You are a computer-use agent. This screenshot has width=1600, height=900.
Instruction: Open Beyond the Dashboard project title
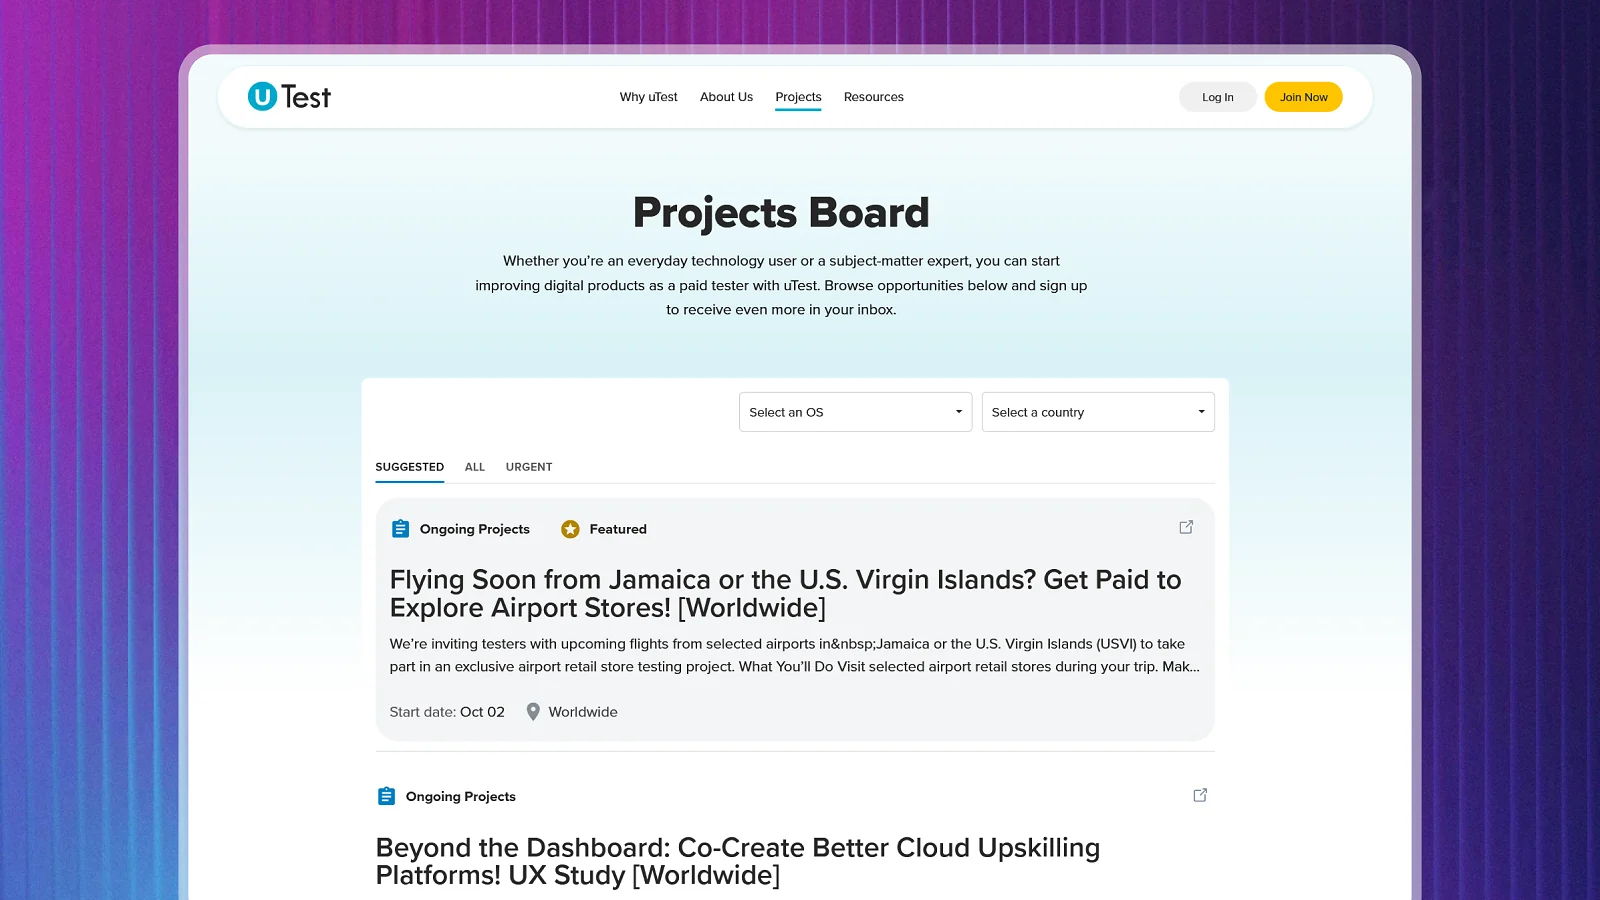pos(737,861)
